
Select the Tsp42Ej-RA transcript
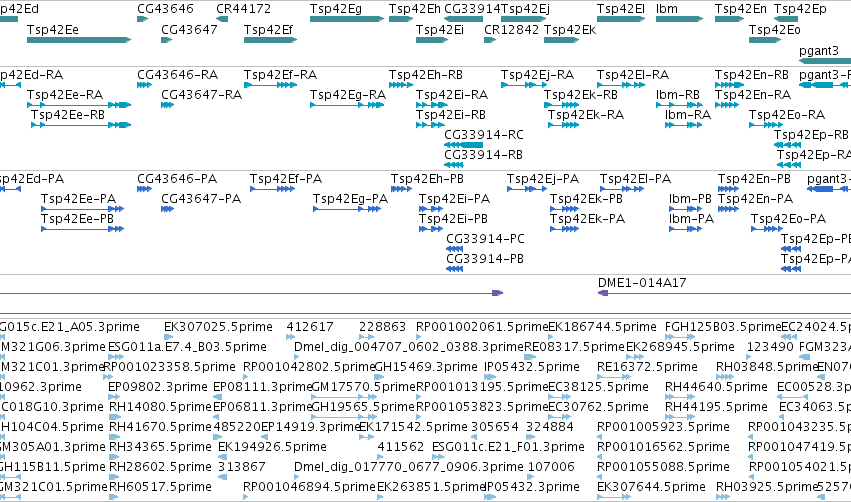(x=524, y=85)
